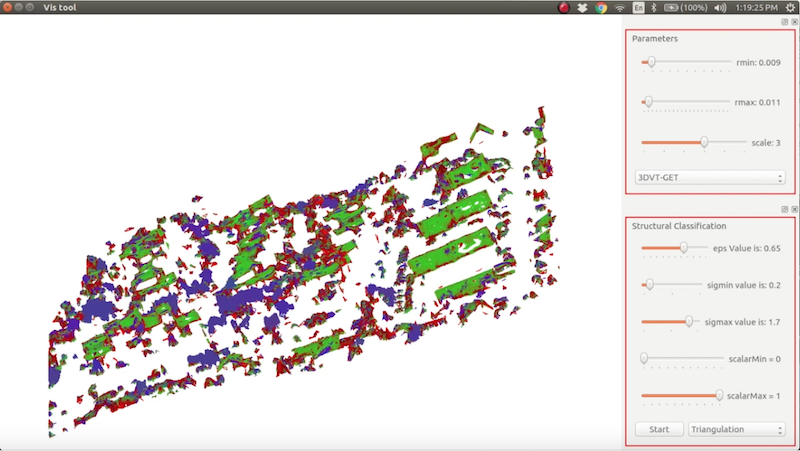
Task: Float the Parameters dock panel
Action: 785,22
